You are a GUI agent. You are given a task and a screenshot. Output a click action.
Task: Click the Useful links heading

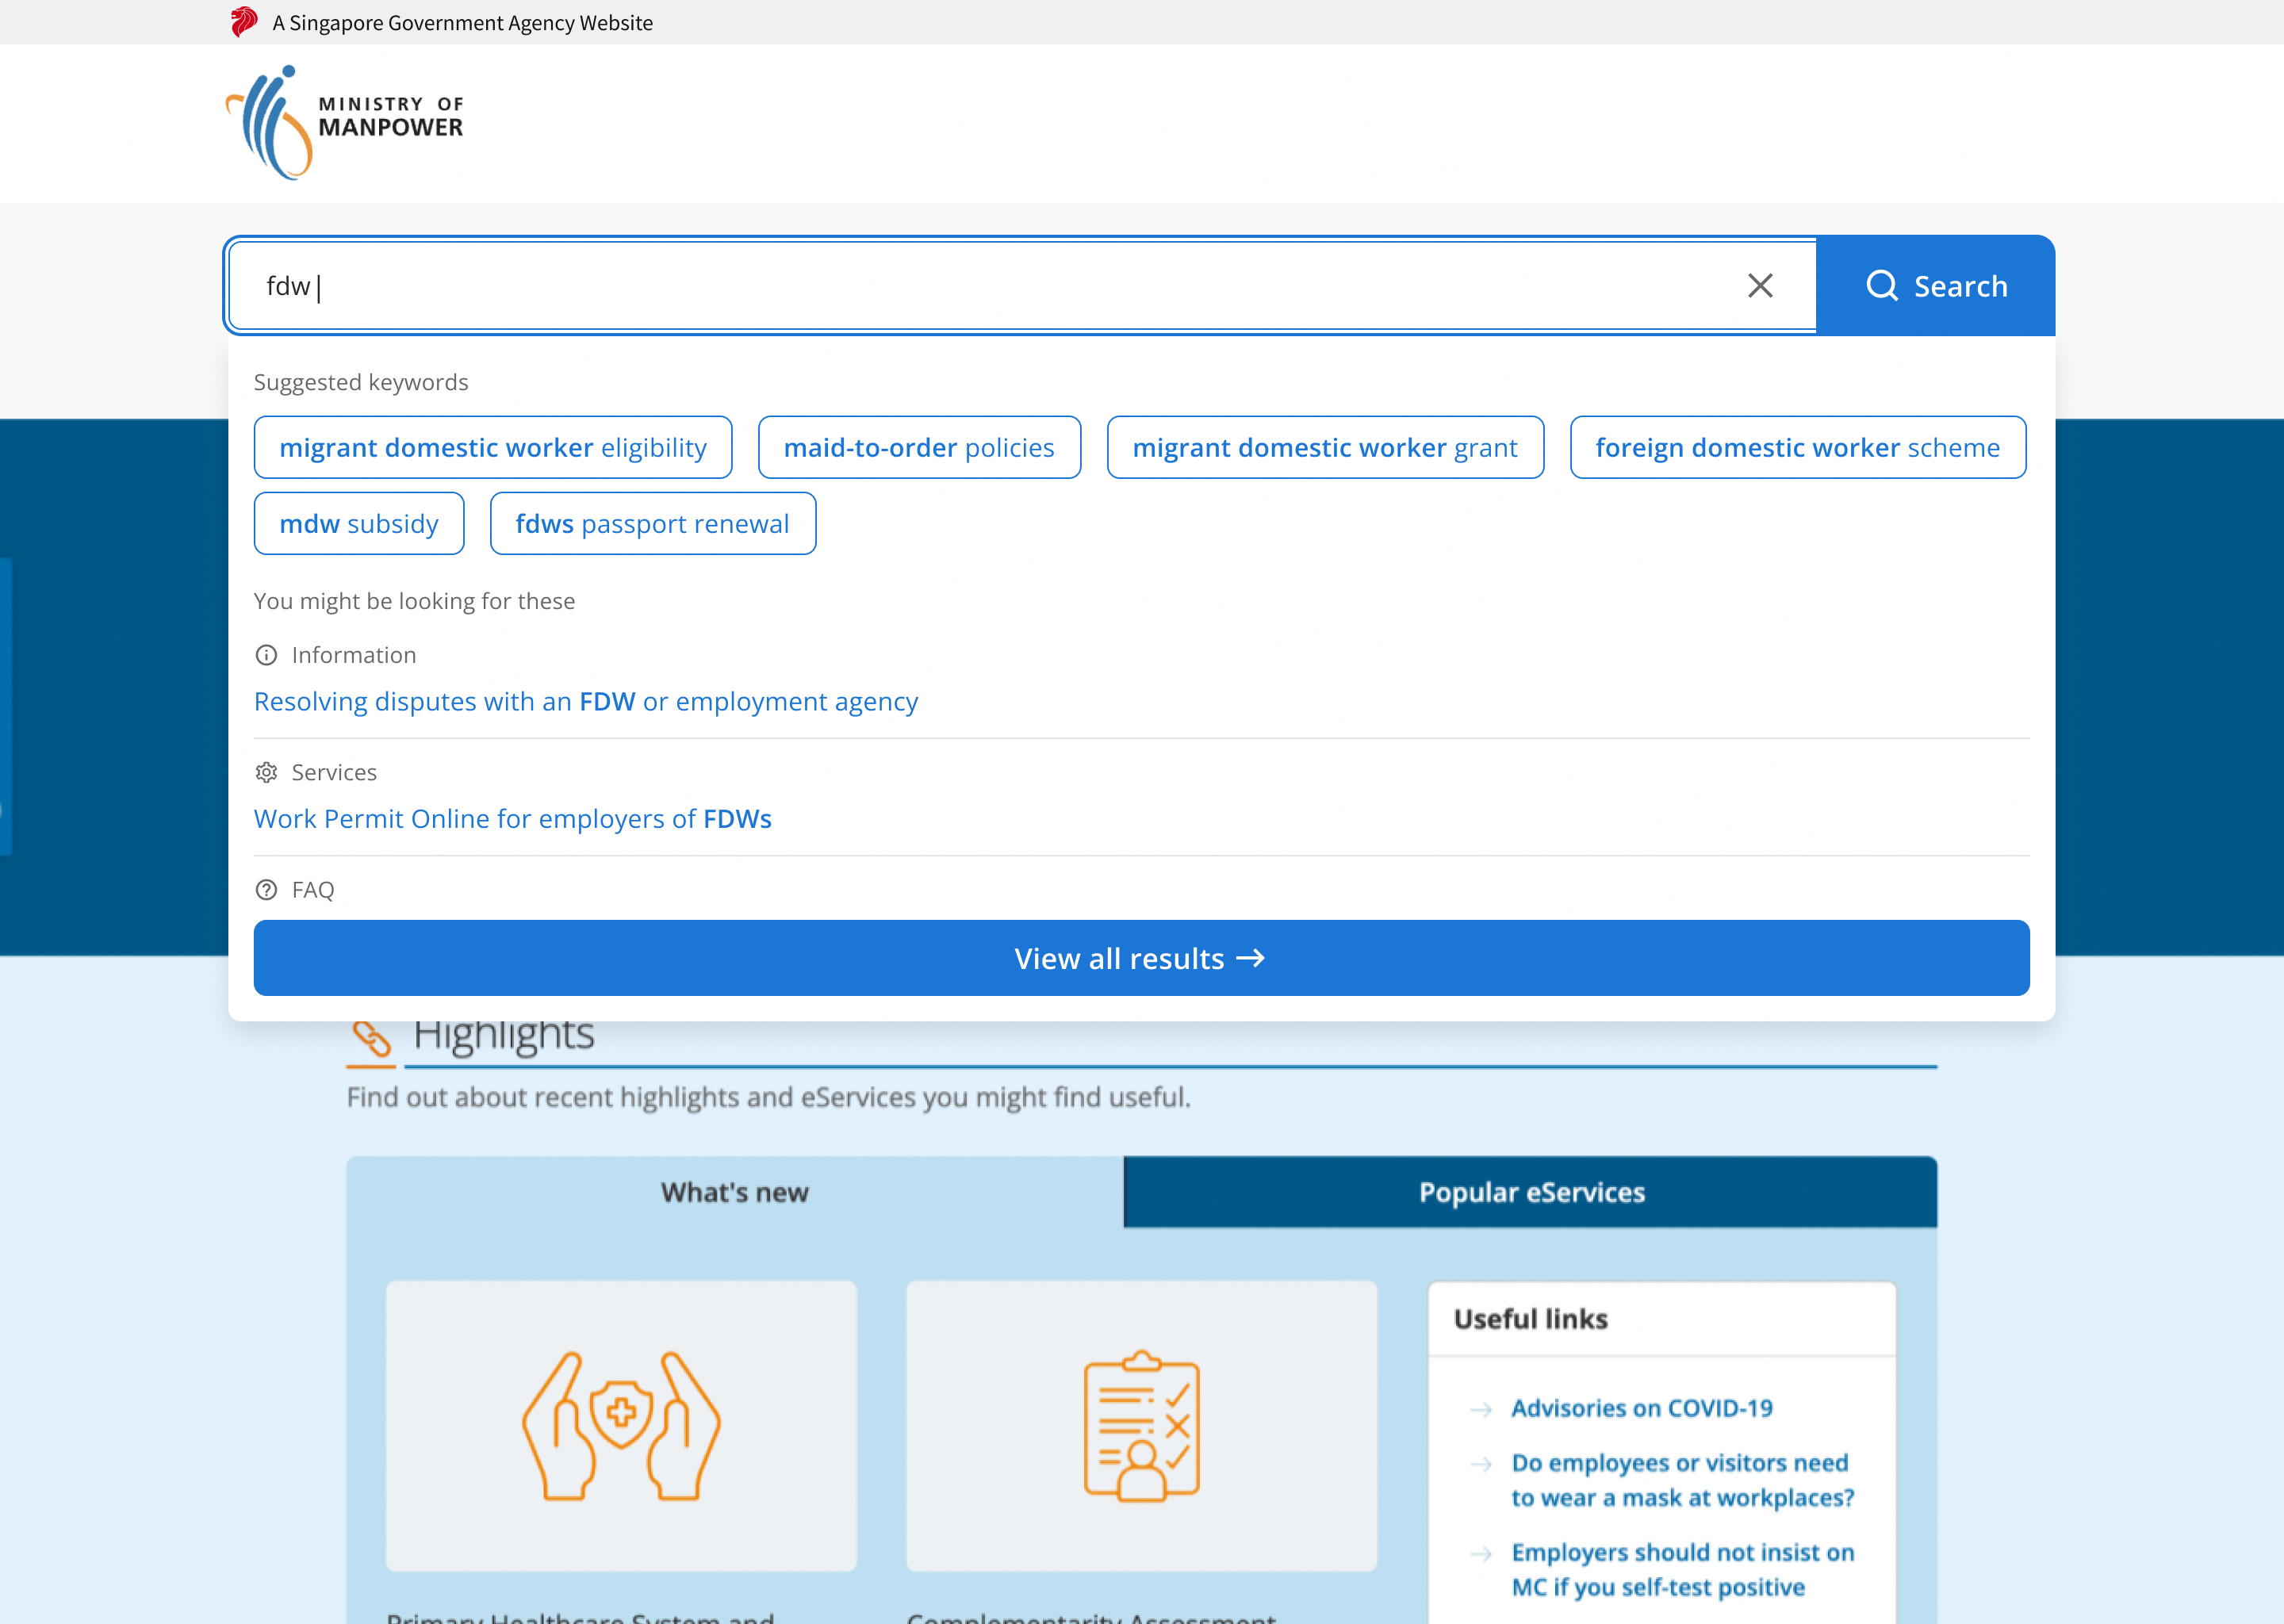1531,1319
